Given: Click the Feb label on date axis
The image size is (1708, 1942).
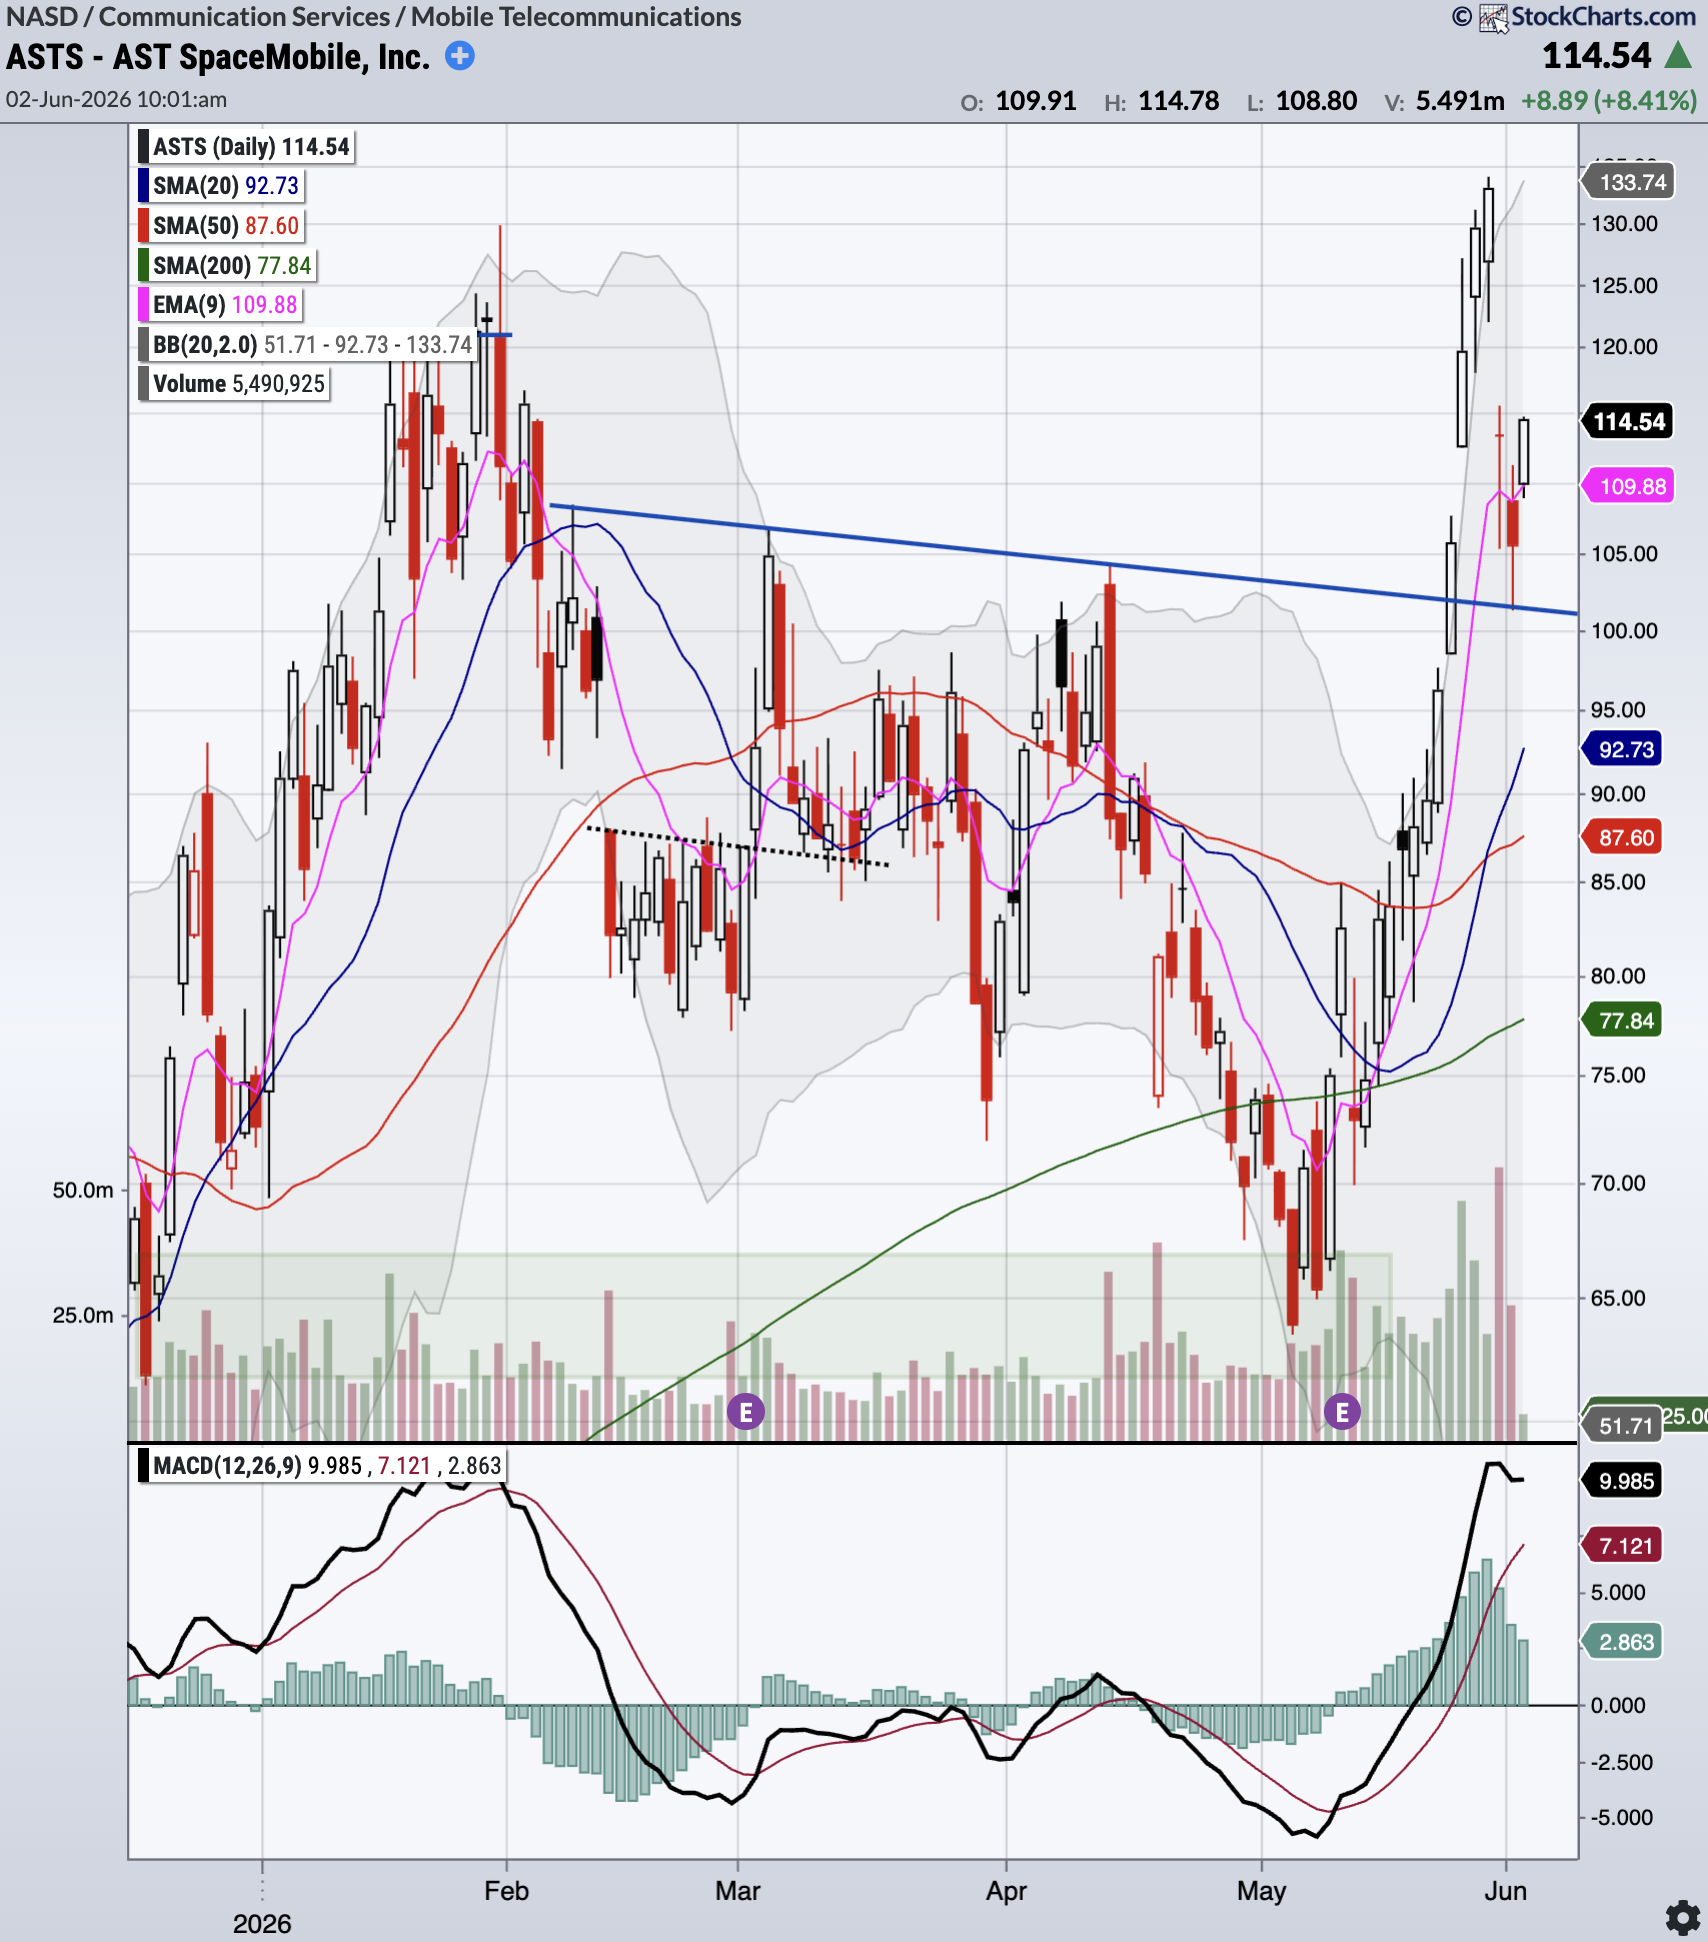Looking at the screenshot, I should (x=507, y=1891).
